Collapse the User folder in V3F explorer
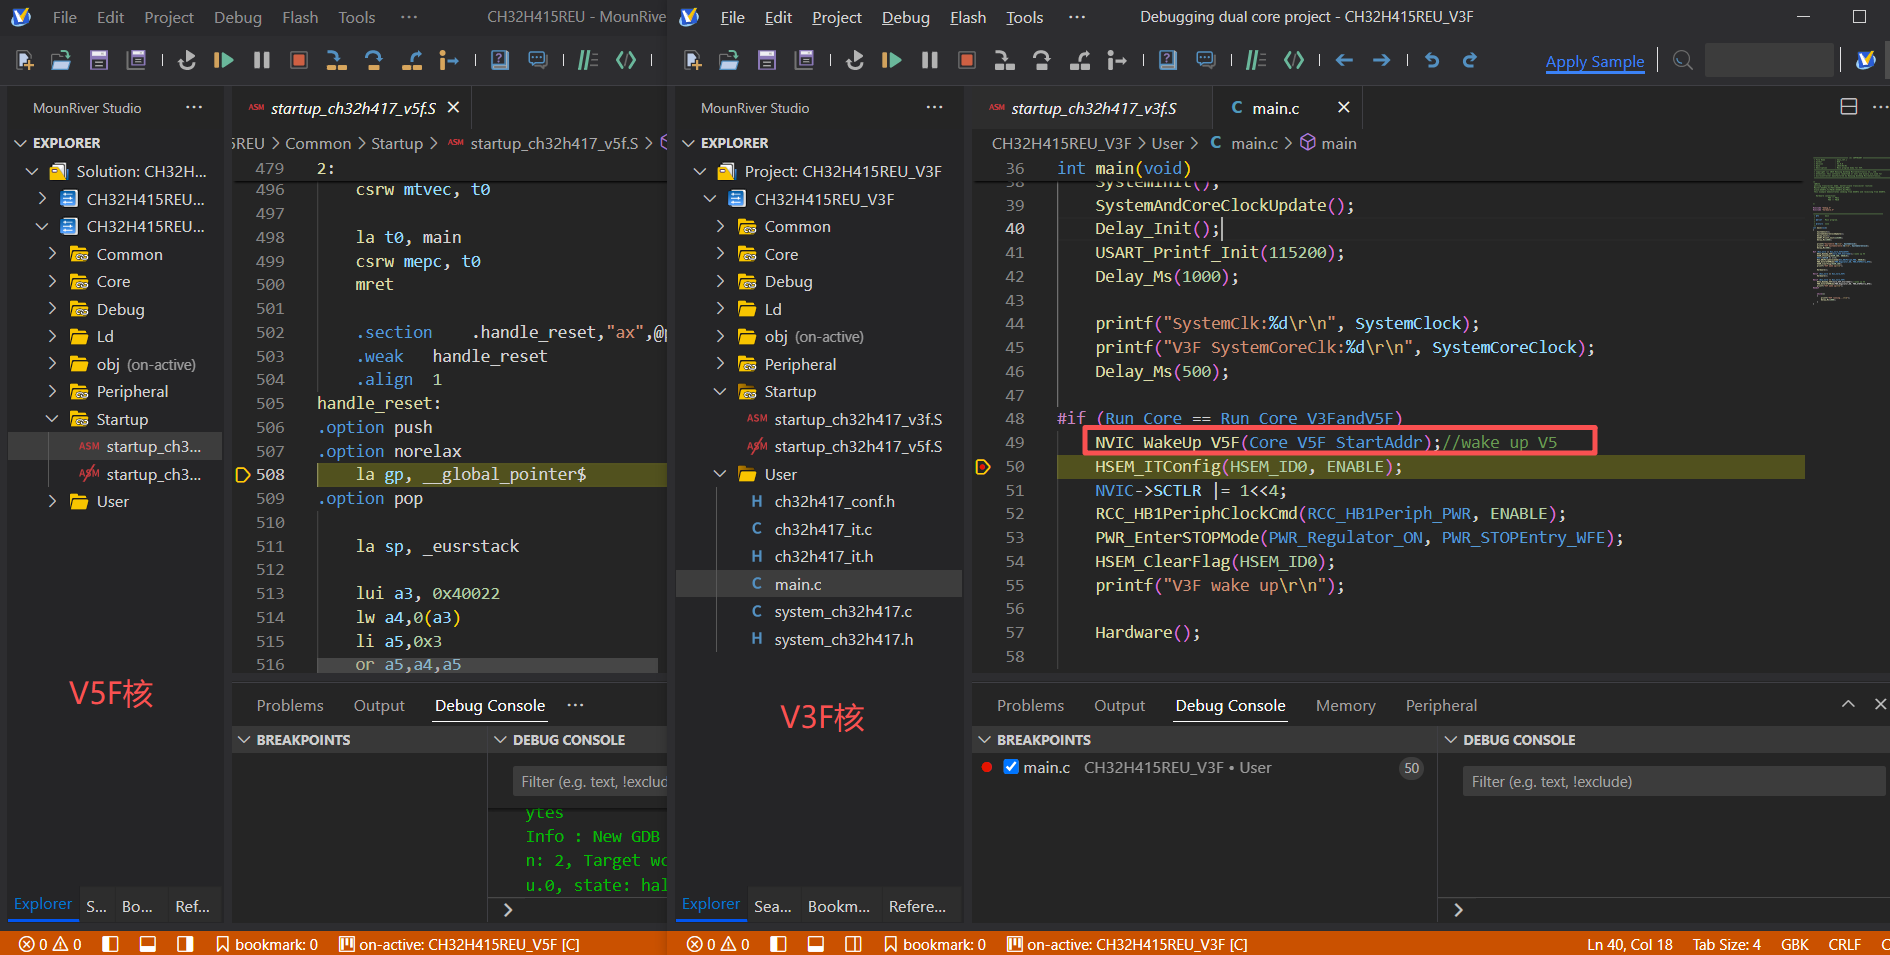 pos(720,474)
